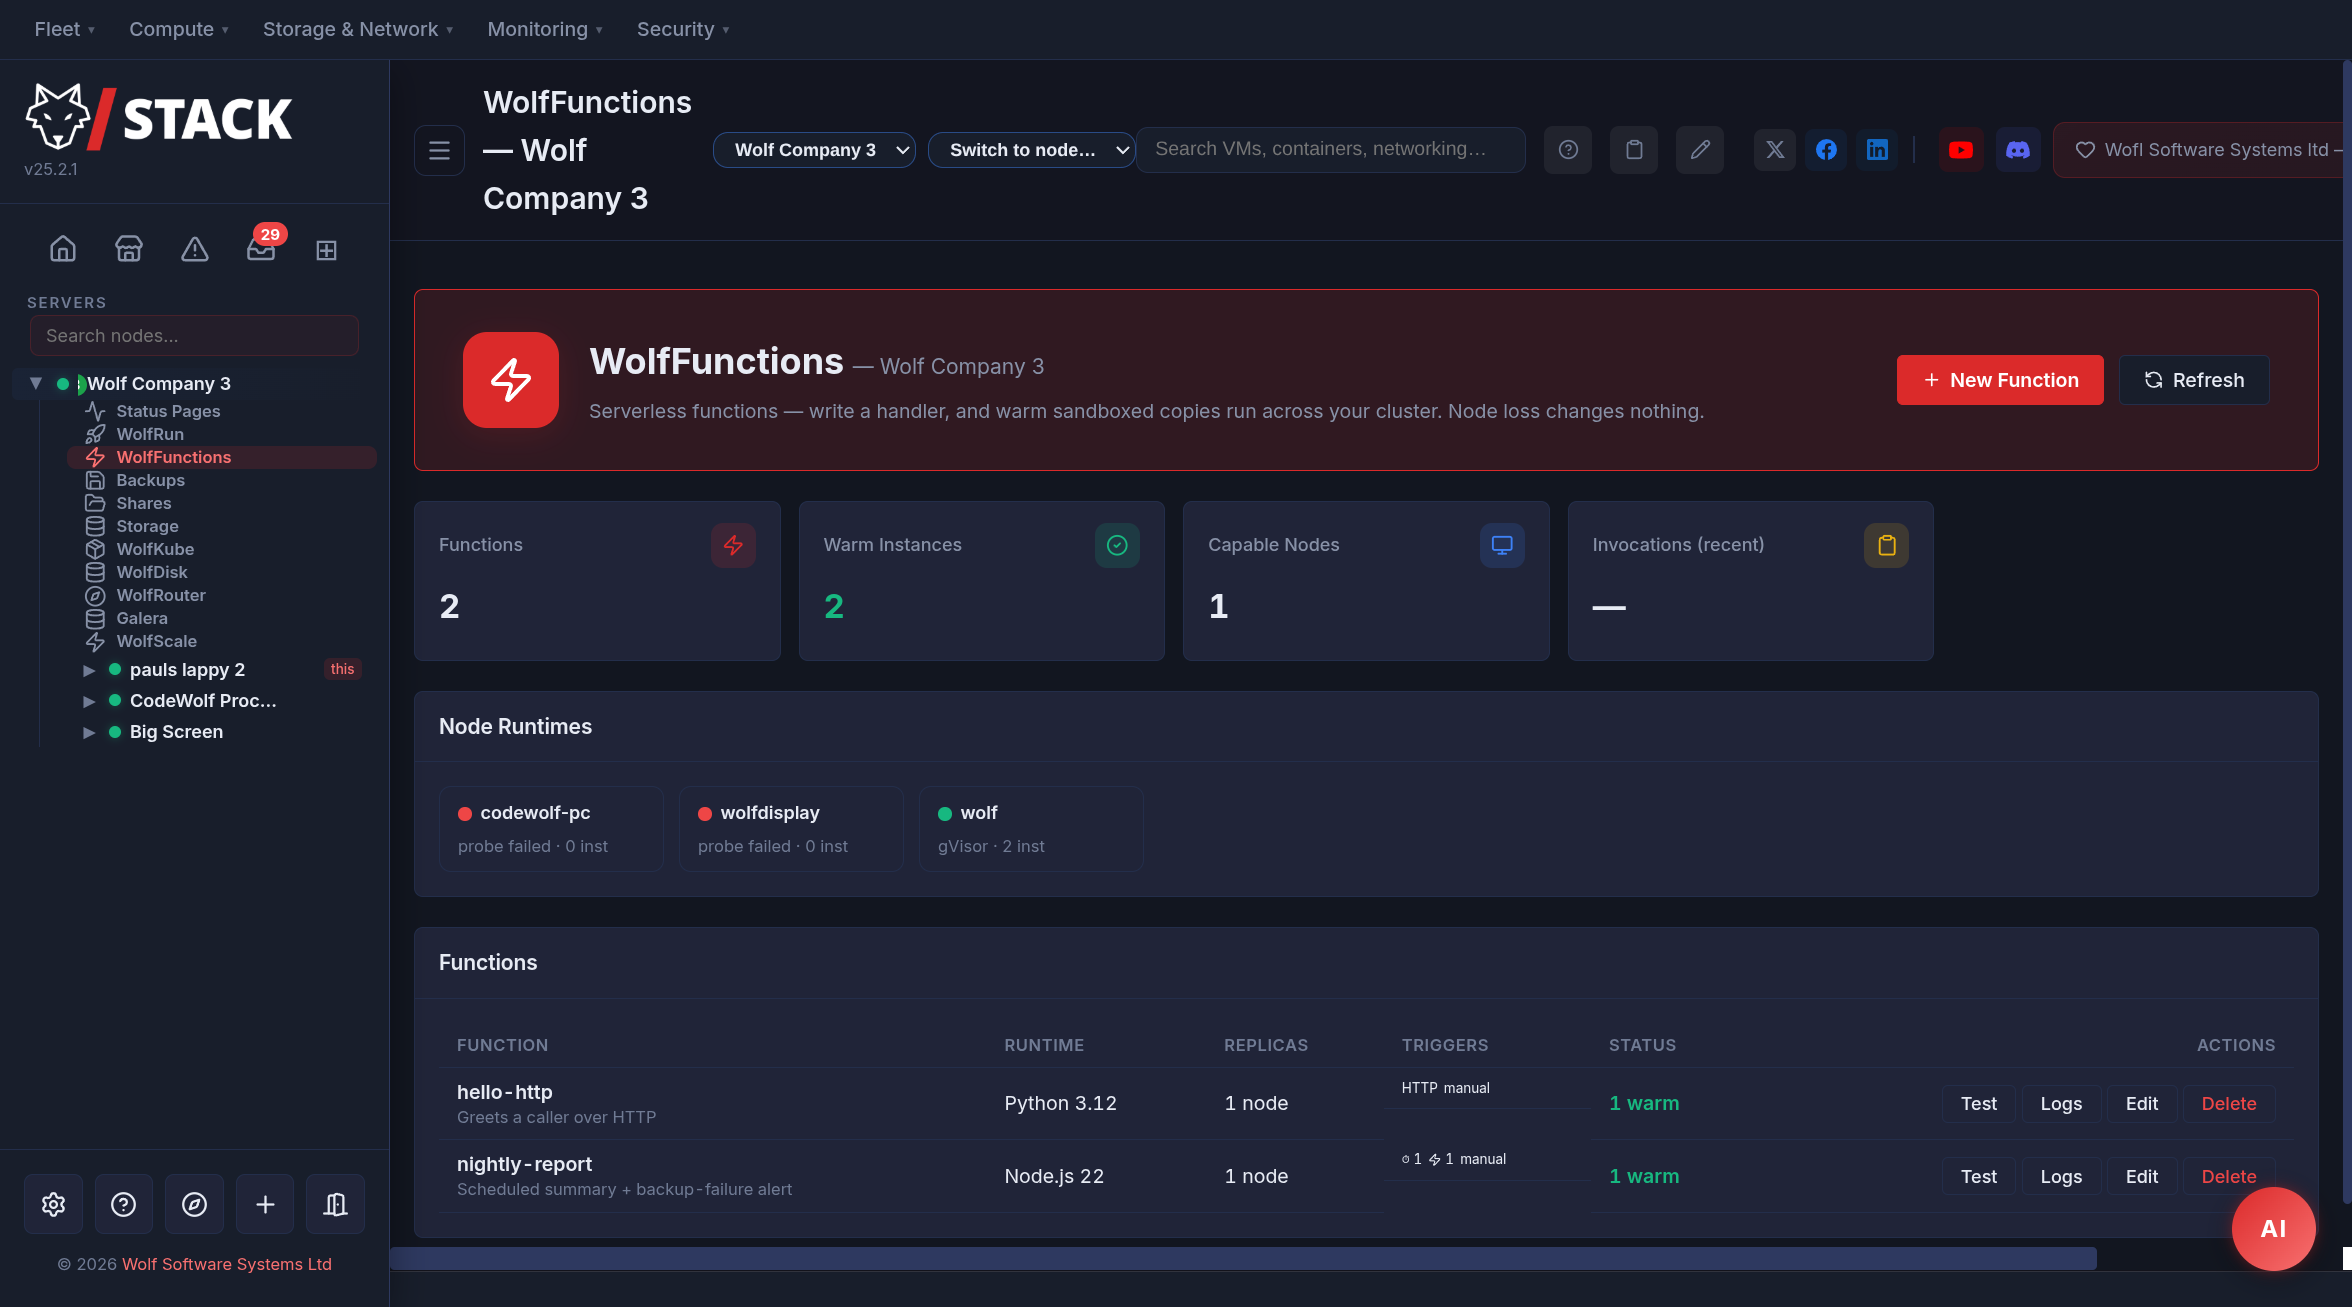Click the compass icon at sidebar bottom
The height and width of the screenshot is (1307, 2352).
tap(195, 1204)
